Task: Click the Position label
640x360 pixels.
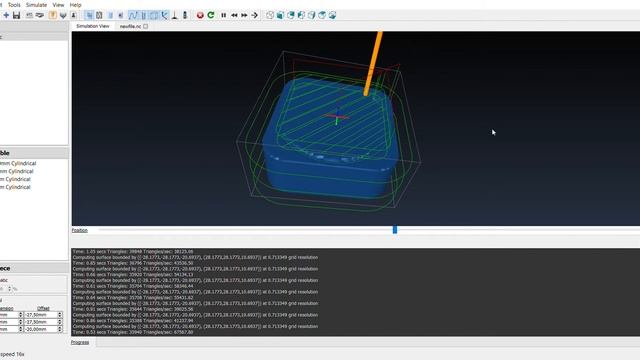Action: [x=80, y=230]
